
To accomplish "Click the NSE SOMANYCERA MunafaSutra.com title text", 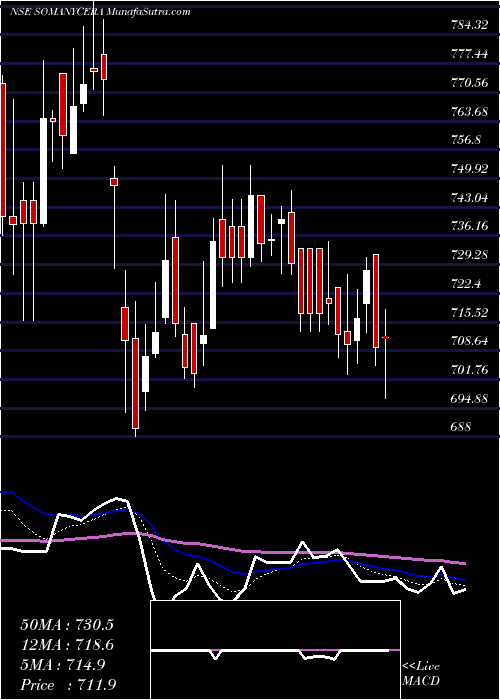I will coord(100,12).
